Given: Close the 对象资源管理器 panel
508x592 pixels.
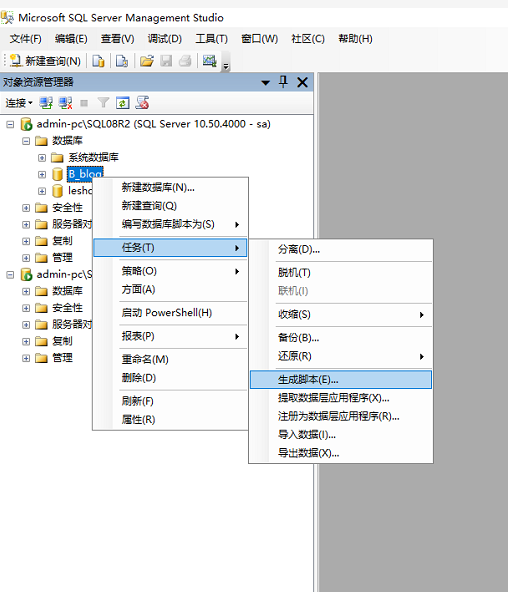Looking at the screenshot, I should pos(302,82).
